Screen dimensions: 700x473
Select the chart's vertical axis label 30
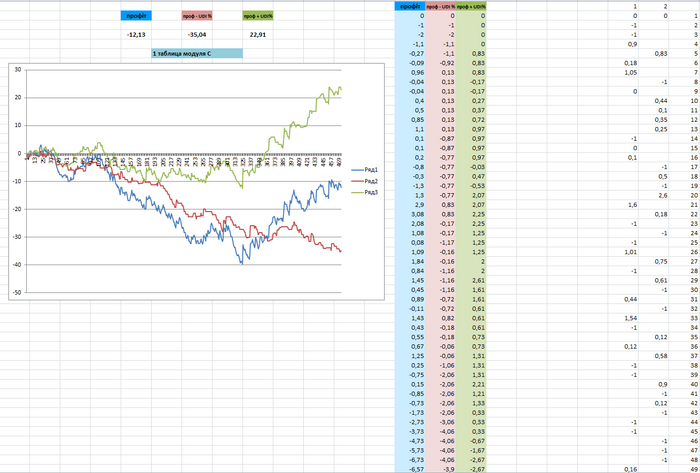(18, 70)
